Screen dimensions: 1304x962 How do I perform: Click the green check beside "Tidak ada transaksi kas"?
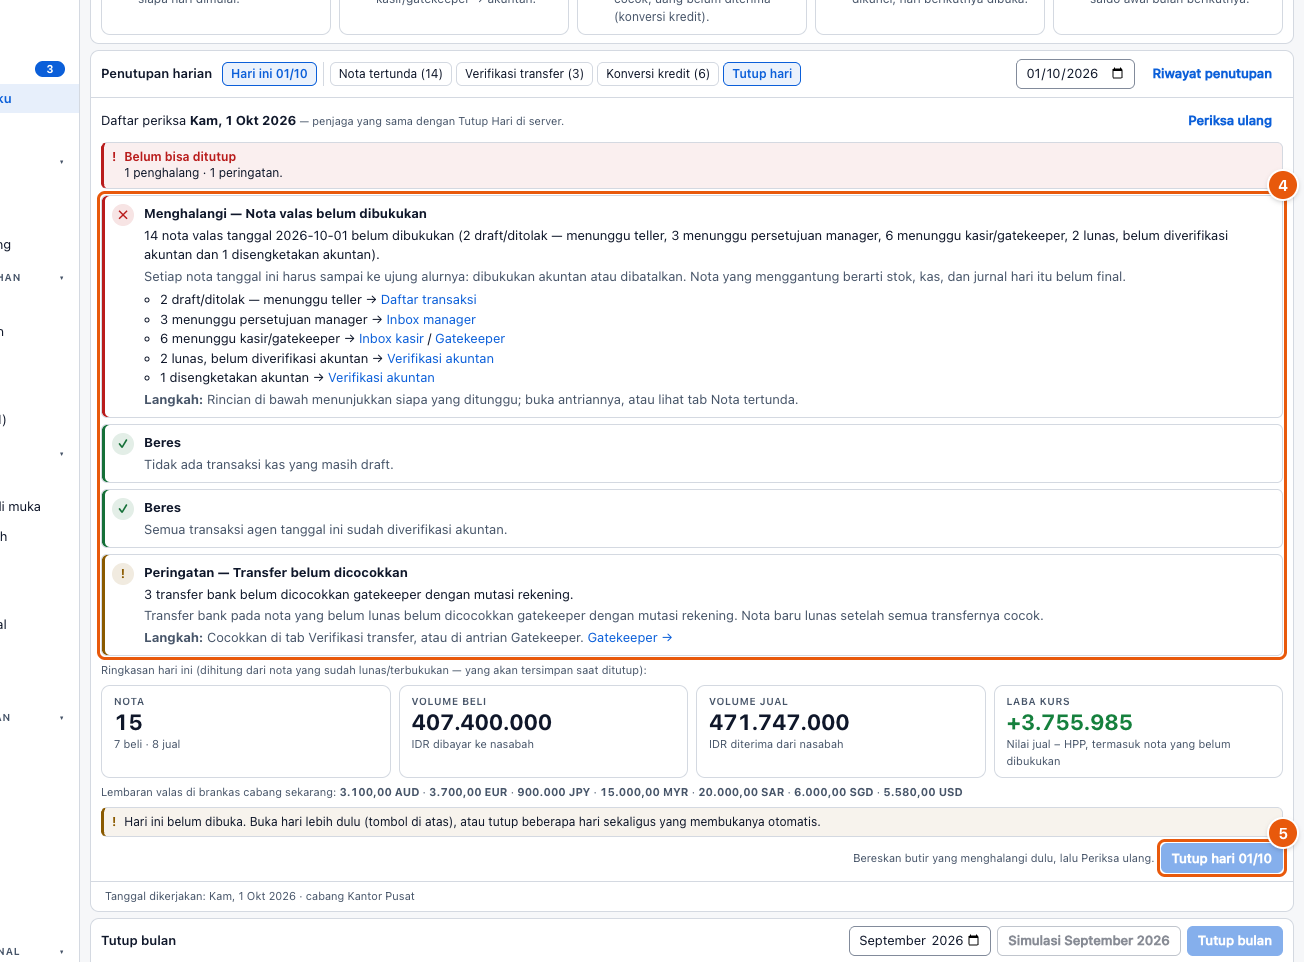click(x=123, y=444)
